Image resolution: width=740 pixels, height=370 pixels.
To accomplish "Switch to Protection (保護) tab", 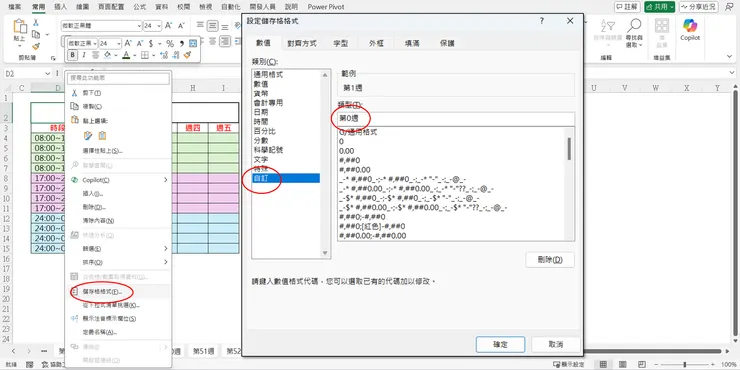I will 447,43.
